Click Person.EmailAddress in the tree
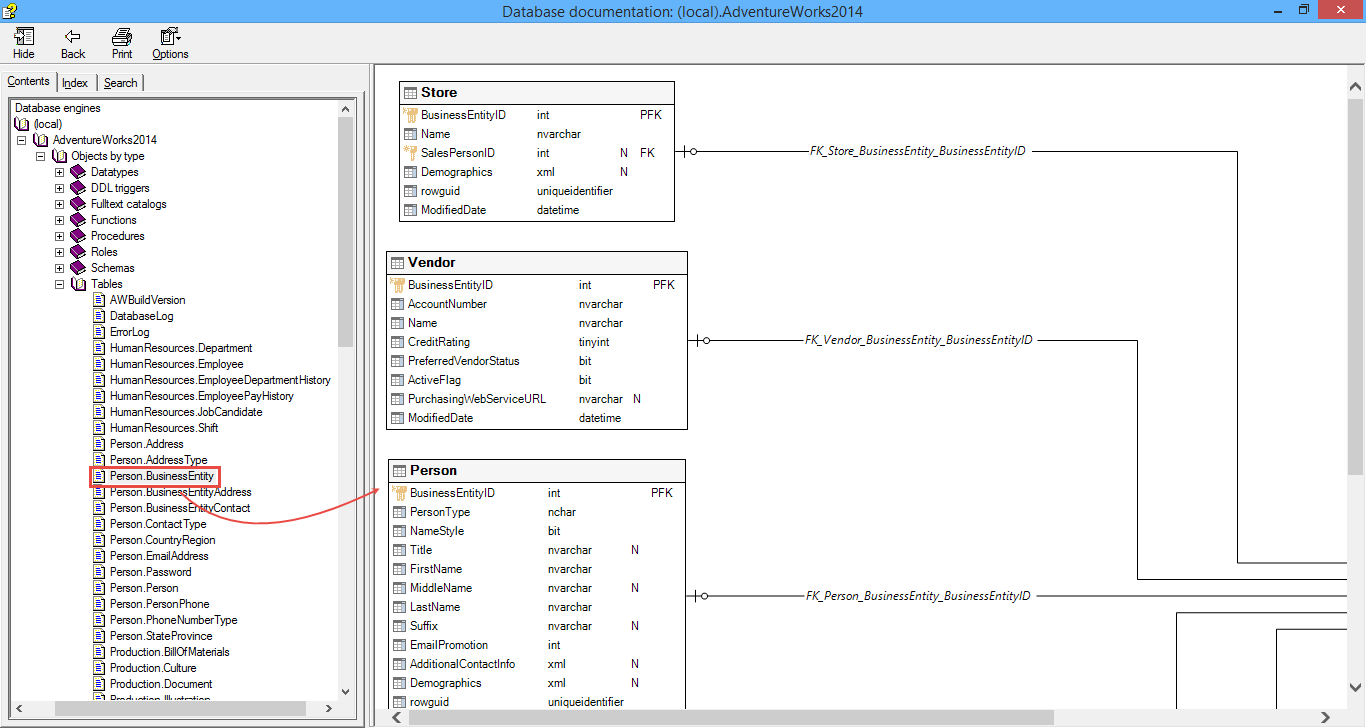 point(159,556)
